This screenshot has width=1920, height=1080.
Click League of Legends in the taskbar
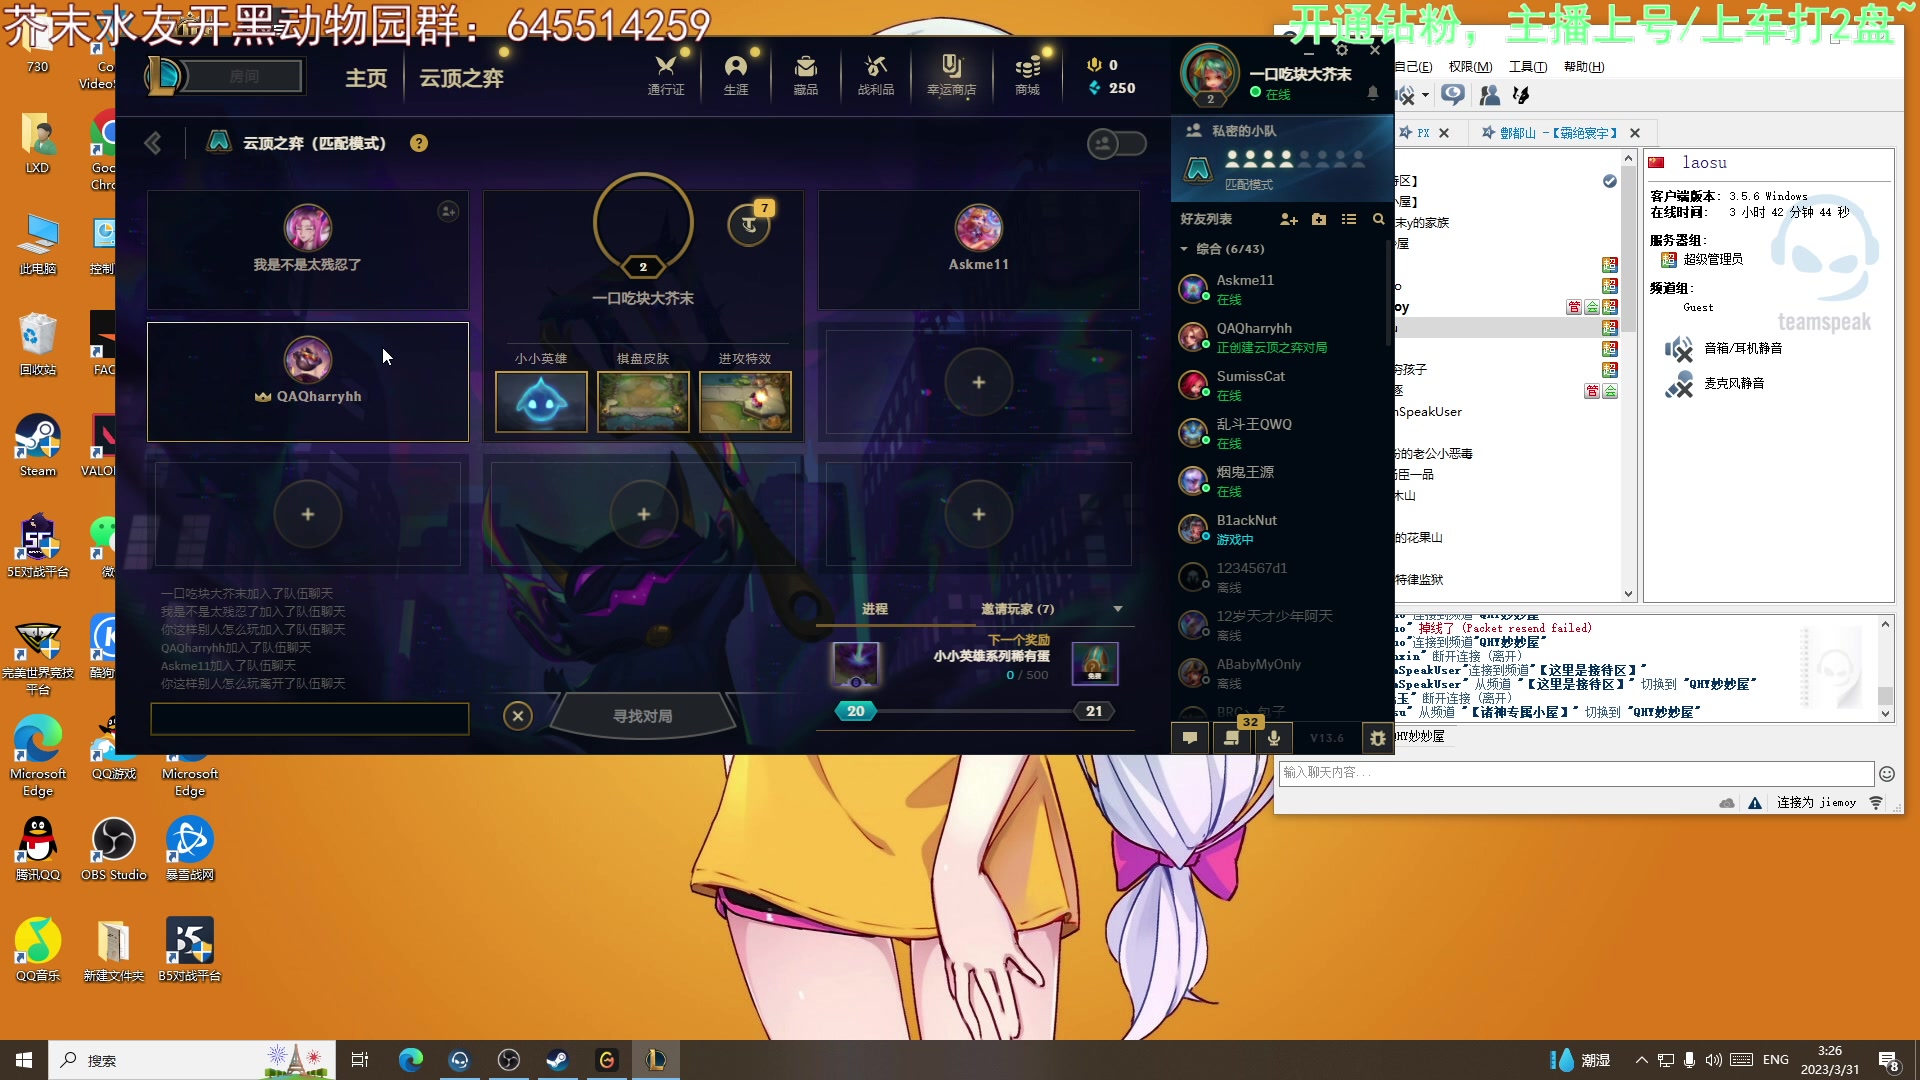pyautogui.click(x=656, y=1060)
